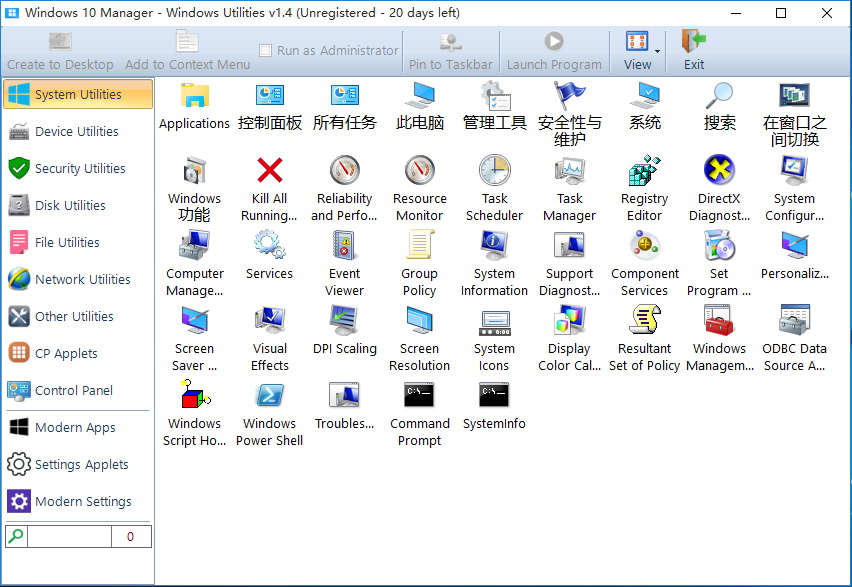Viewport: 852px width, 587px height.
Task: Open Group Policy scroll icon
Action: [x=419, y=244]
